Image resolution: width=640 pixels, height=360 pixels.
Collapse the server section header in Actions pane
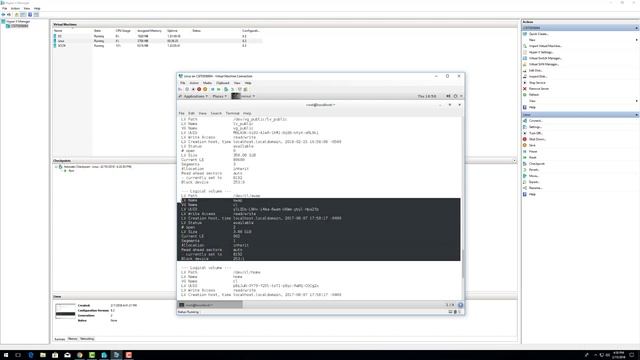click(x=636, y=28)
